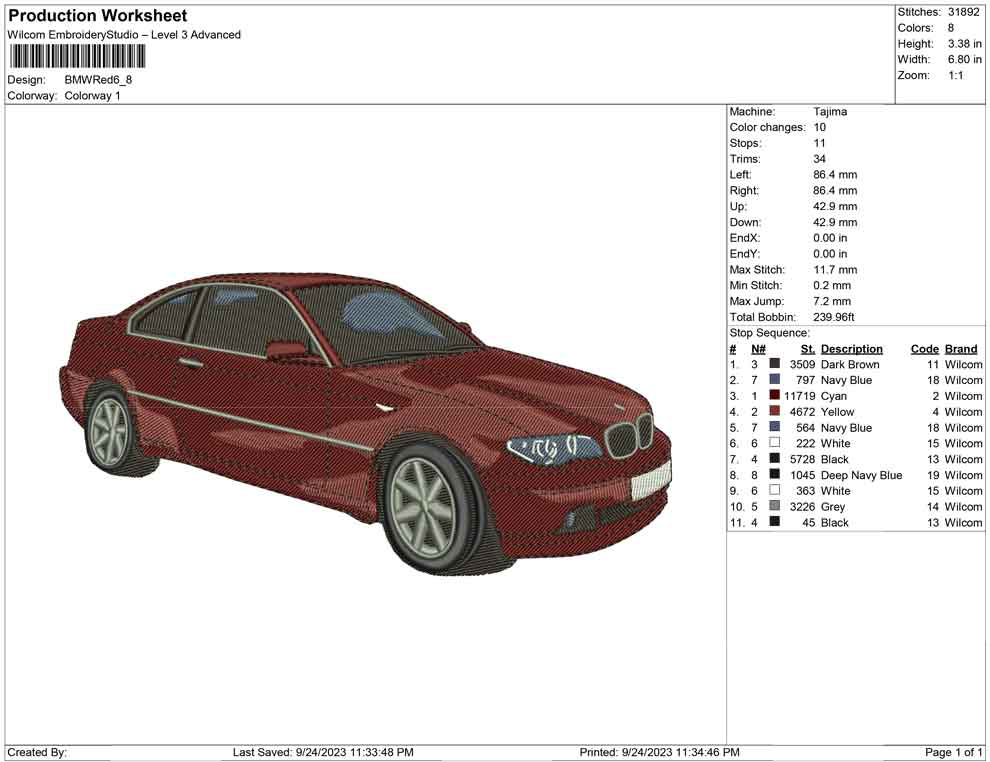The width and height of the screenshot is (990, 762).
Task: Click the Total Bobbin value '239.96ft'
Action: tap(833, 317)
